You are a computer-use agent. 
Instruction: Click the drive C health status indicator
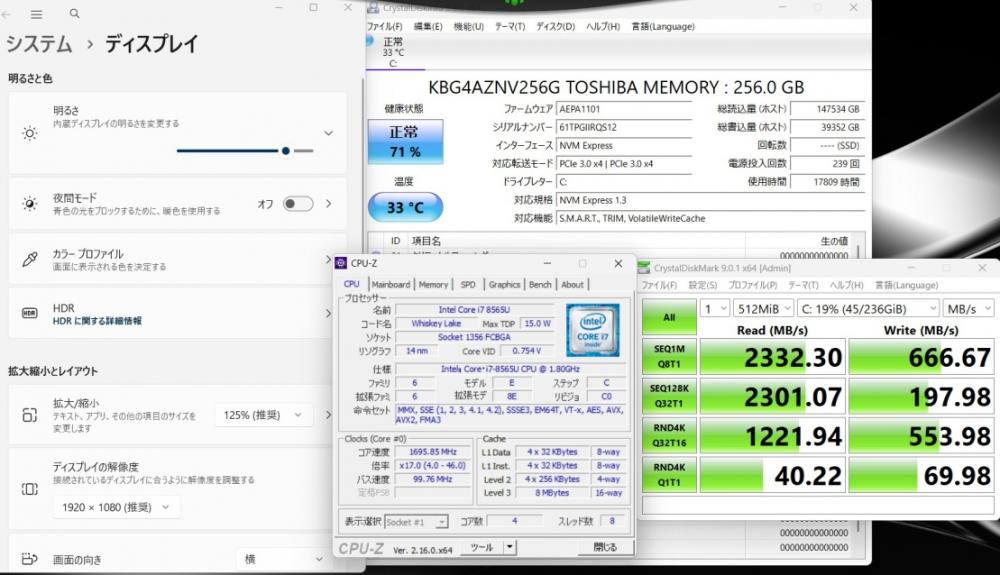(x=393, y=52)
